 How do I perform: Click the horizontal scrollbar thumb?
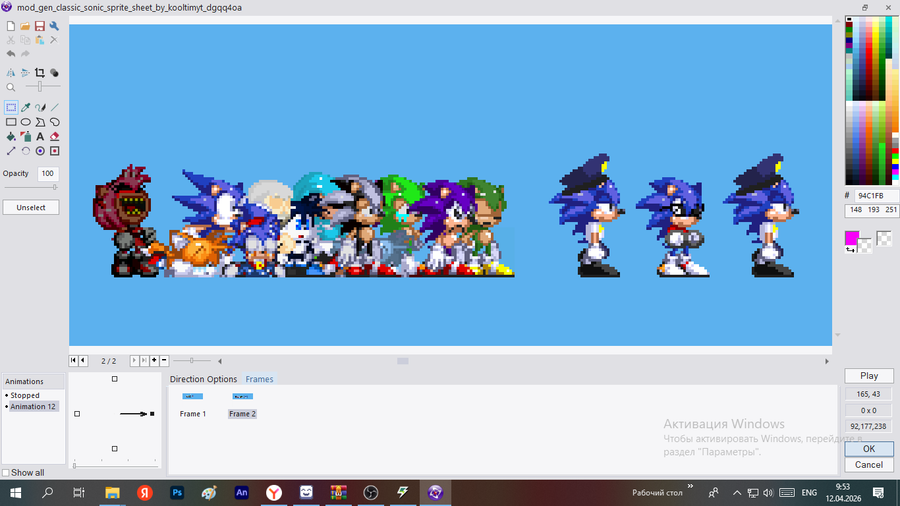tap(403, 361)
